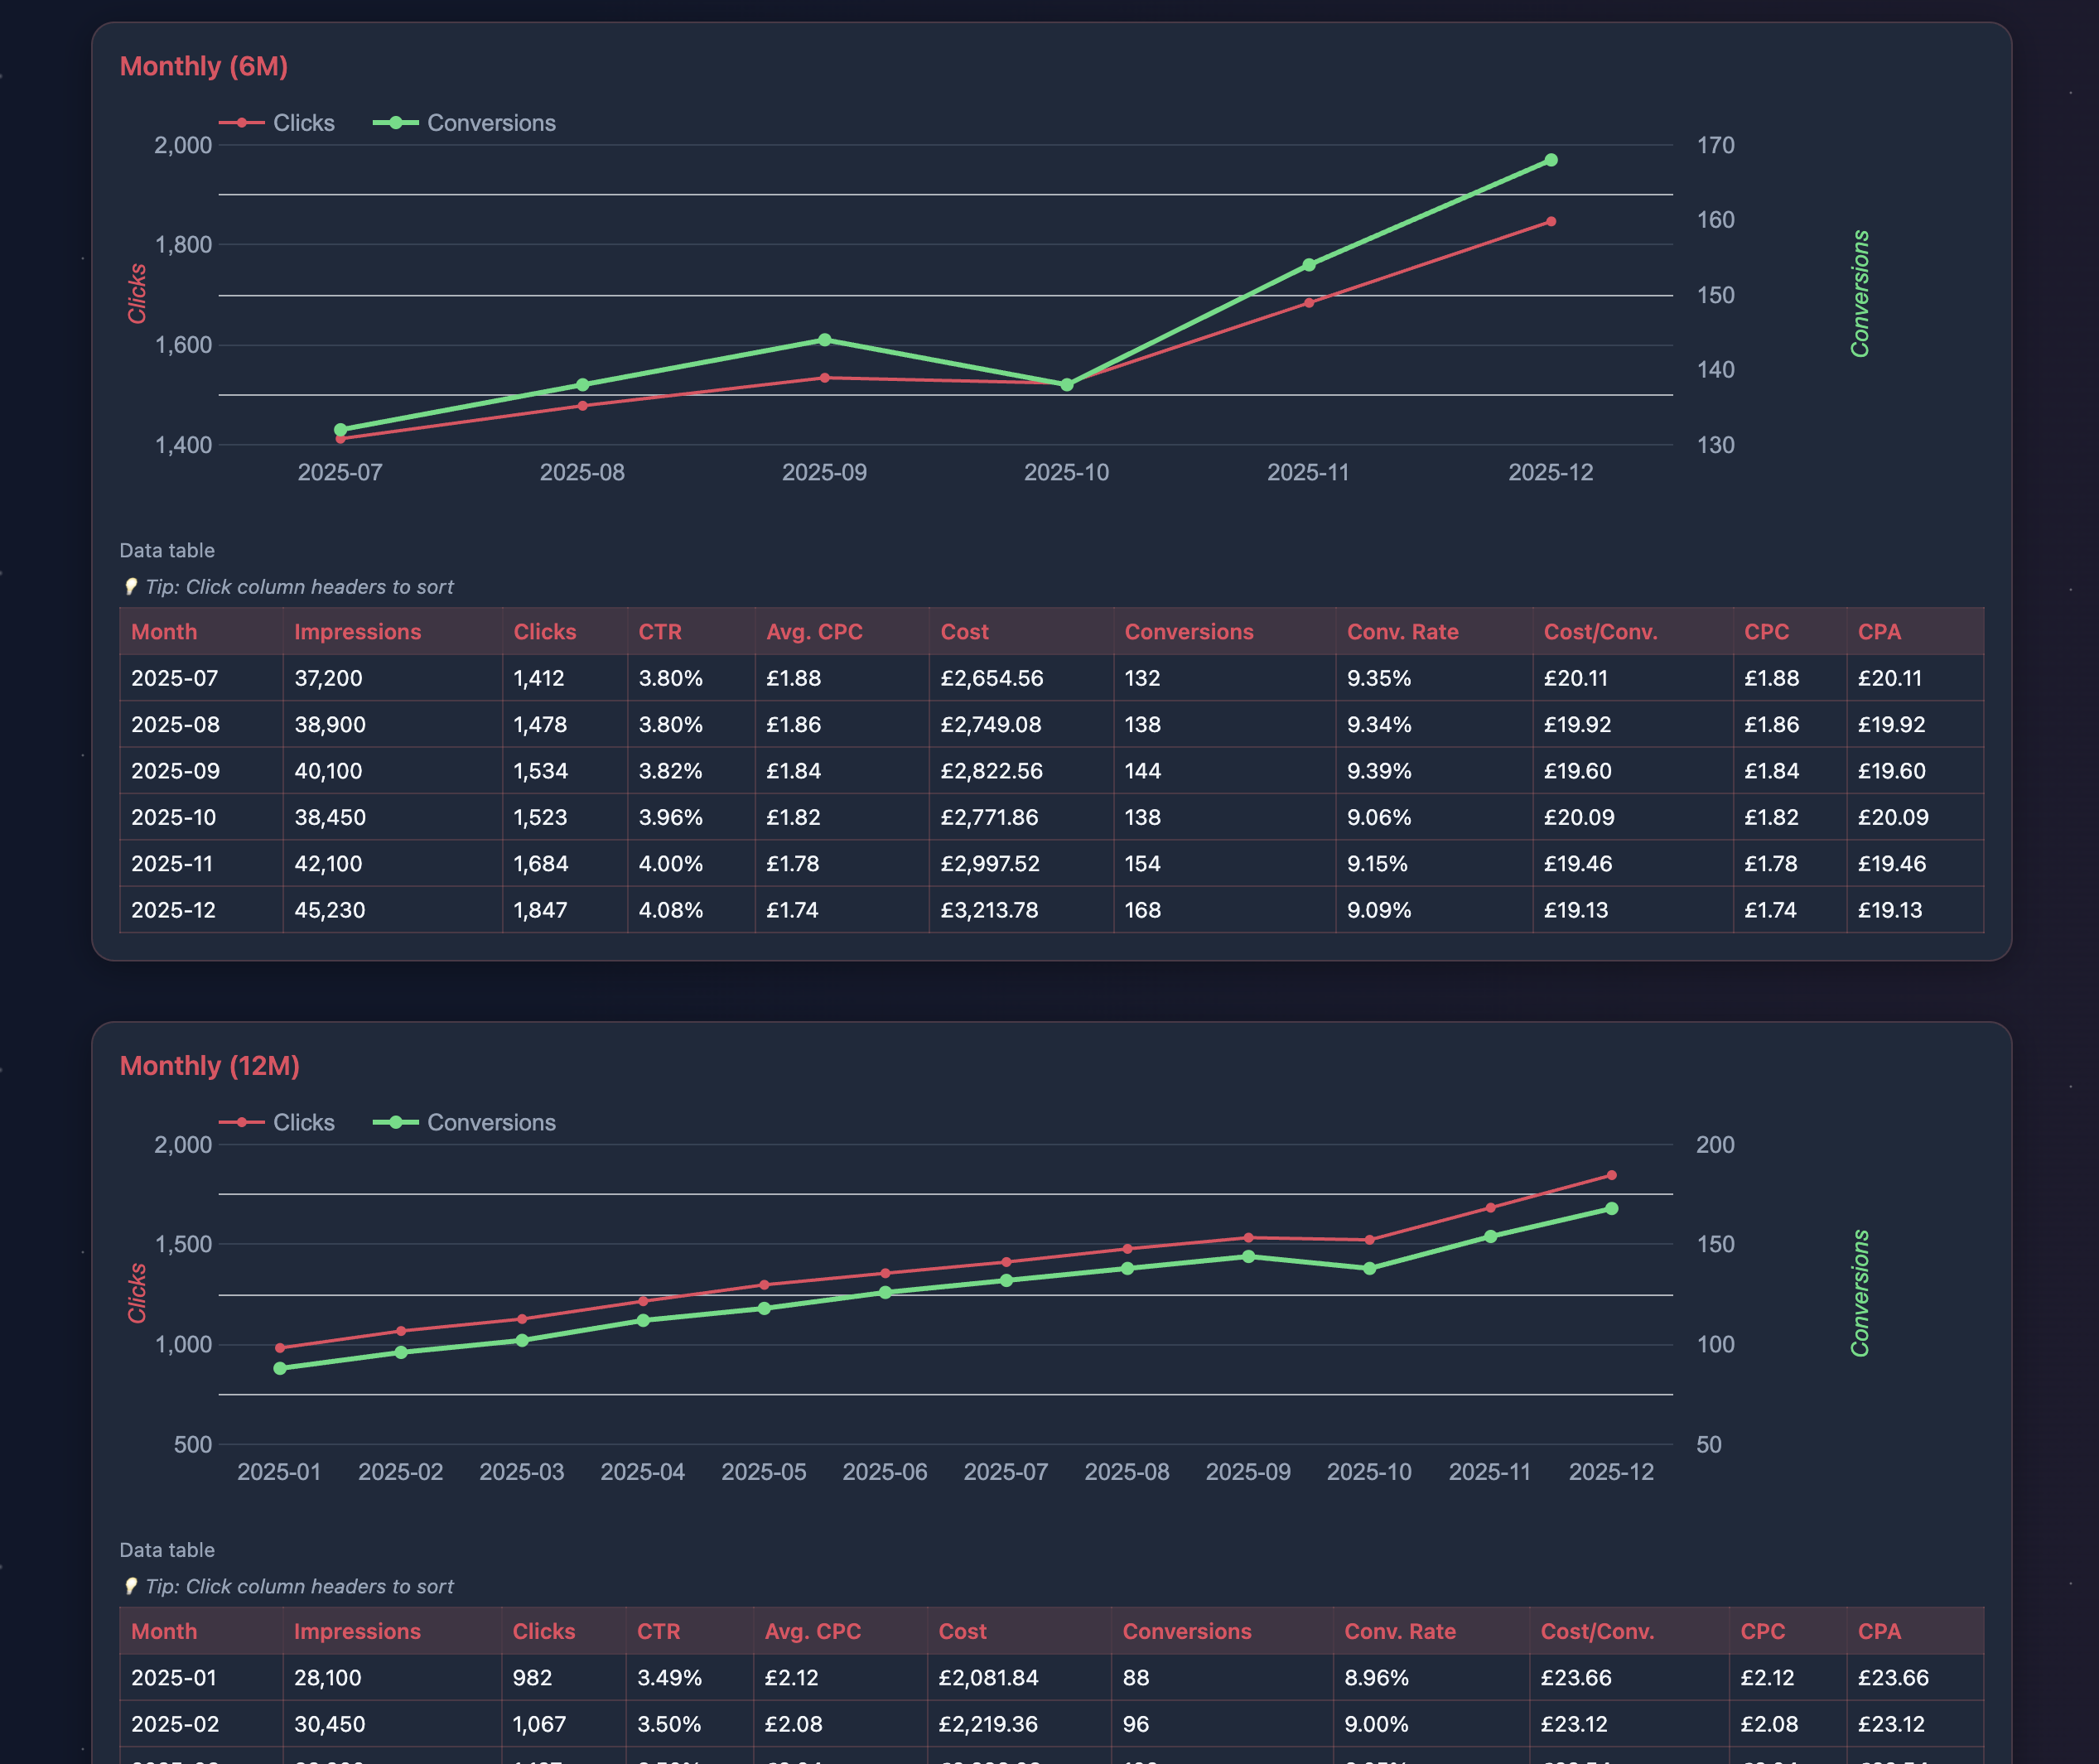Open the Monthly (6M) section header
Viewport: 2099px width, 1764px height.
[x=204, y=65]
